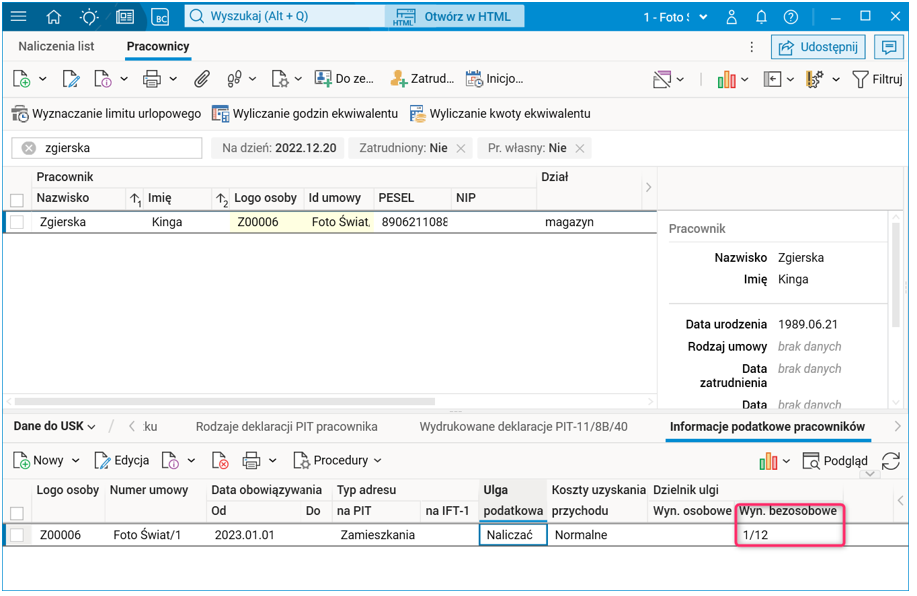Remove the 'Pr. własny: Nie' filter chip
The height and width of the screenshot is (596, 917).
click(x=580, y=149)
